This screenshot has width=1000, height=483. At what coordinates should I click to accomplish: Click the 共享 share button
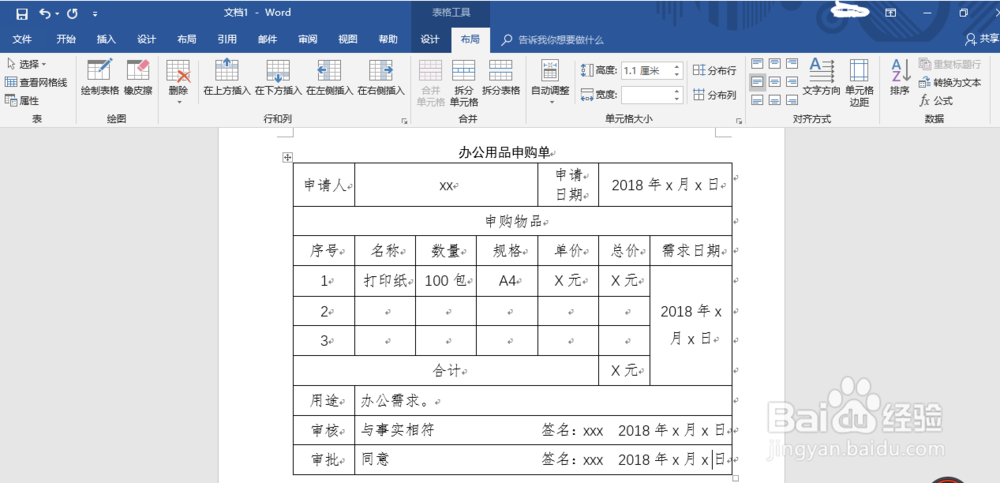point(982,40)
